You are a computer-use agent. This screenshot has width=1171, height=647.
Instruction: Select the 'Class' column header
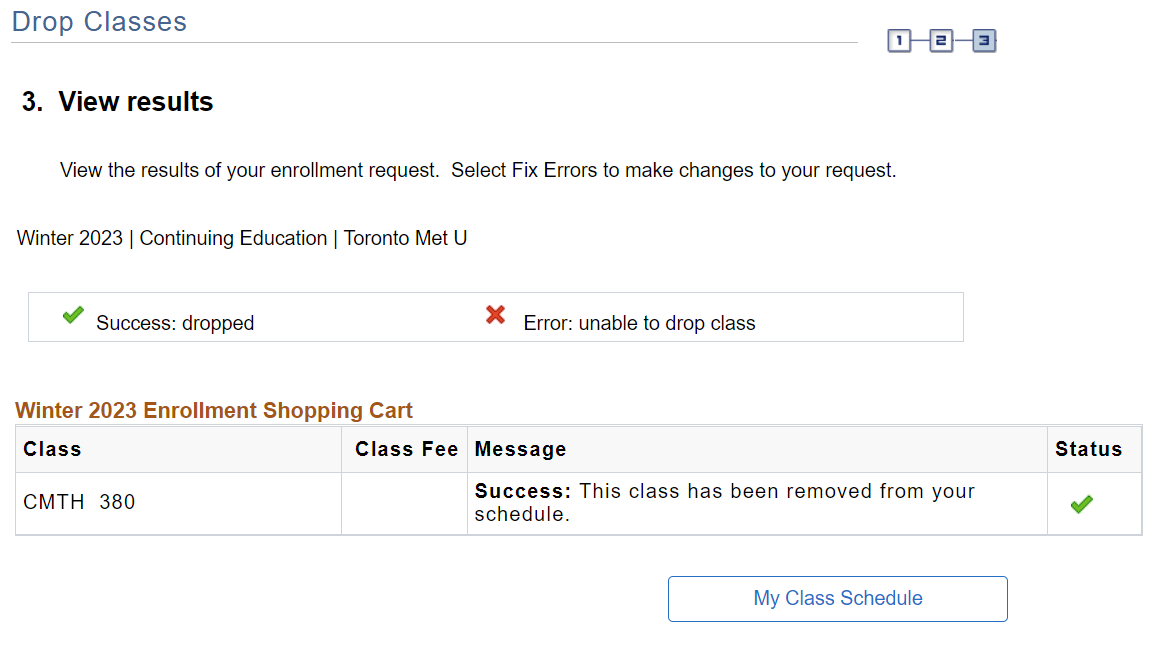click(x=52, y=450)
